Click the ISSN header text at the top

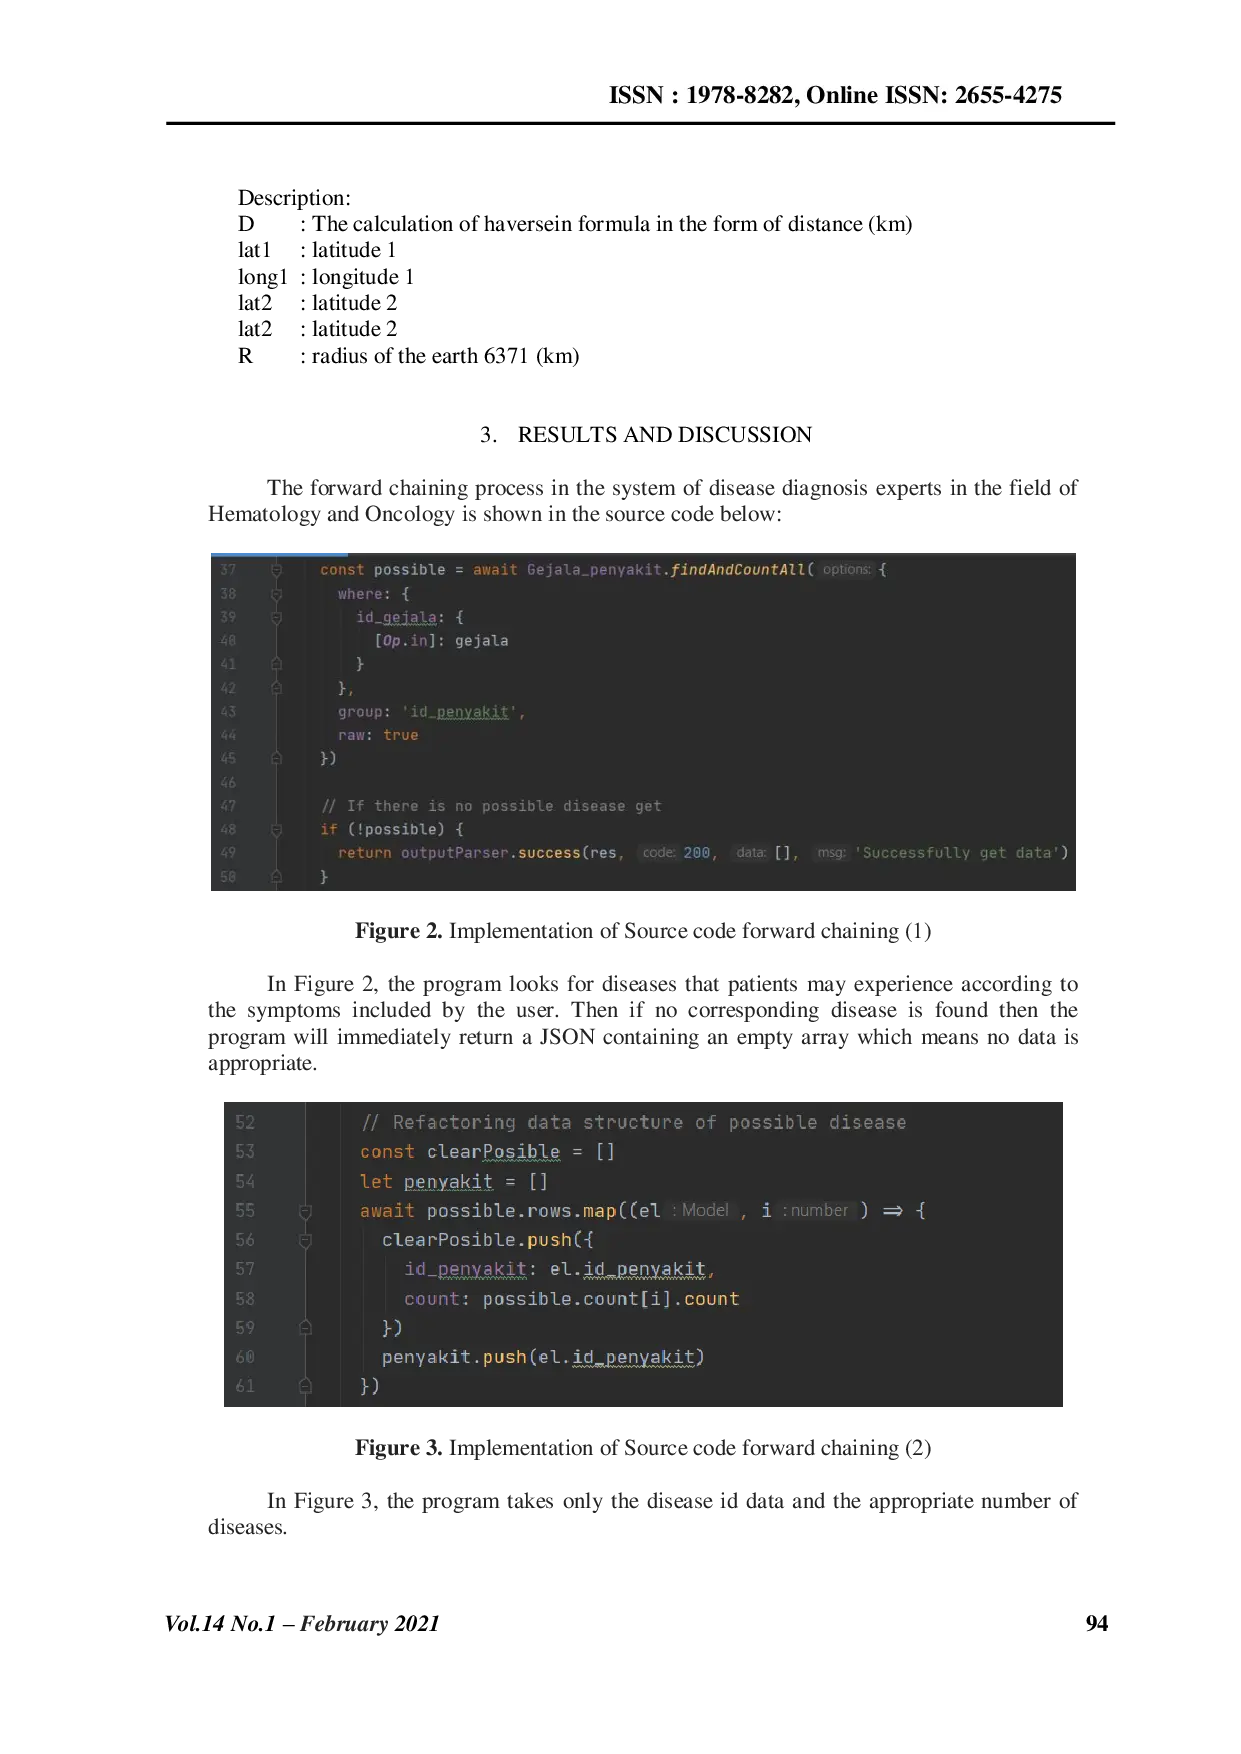[835, 95]
